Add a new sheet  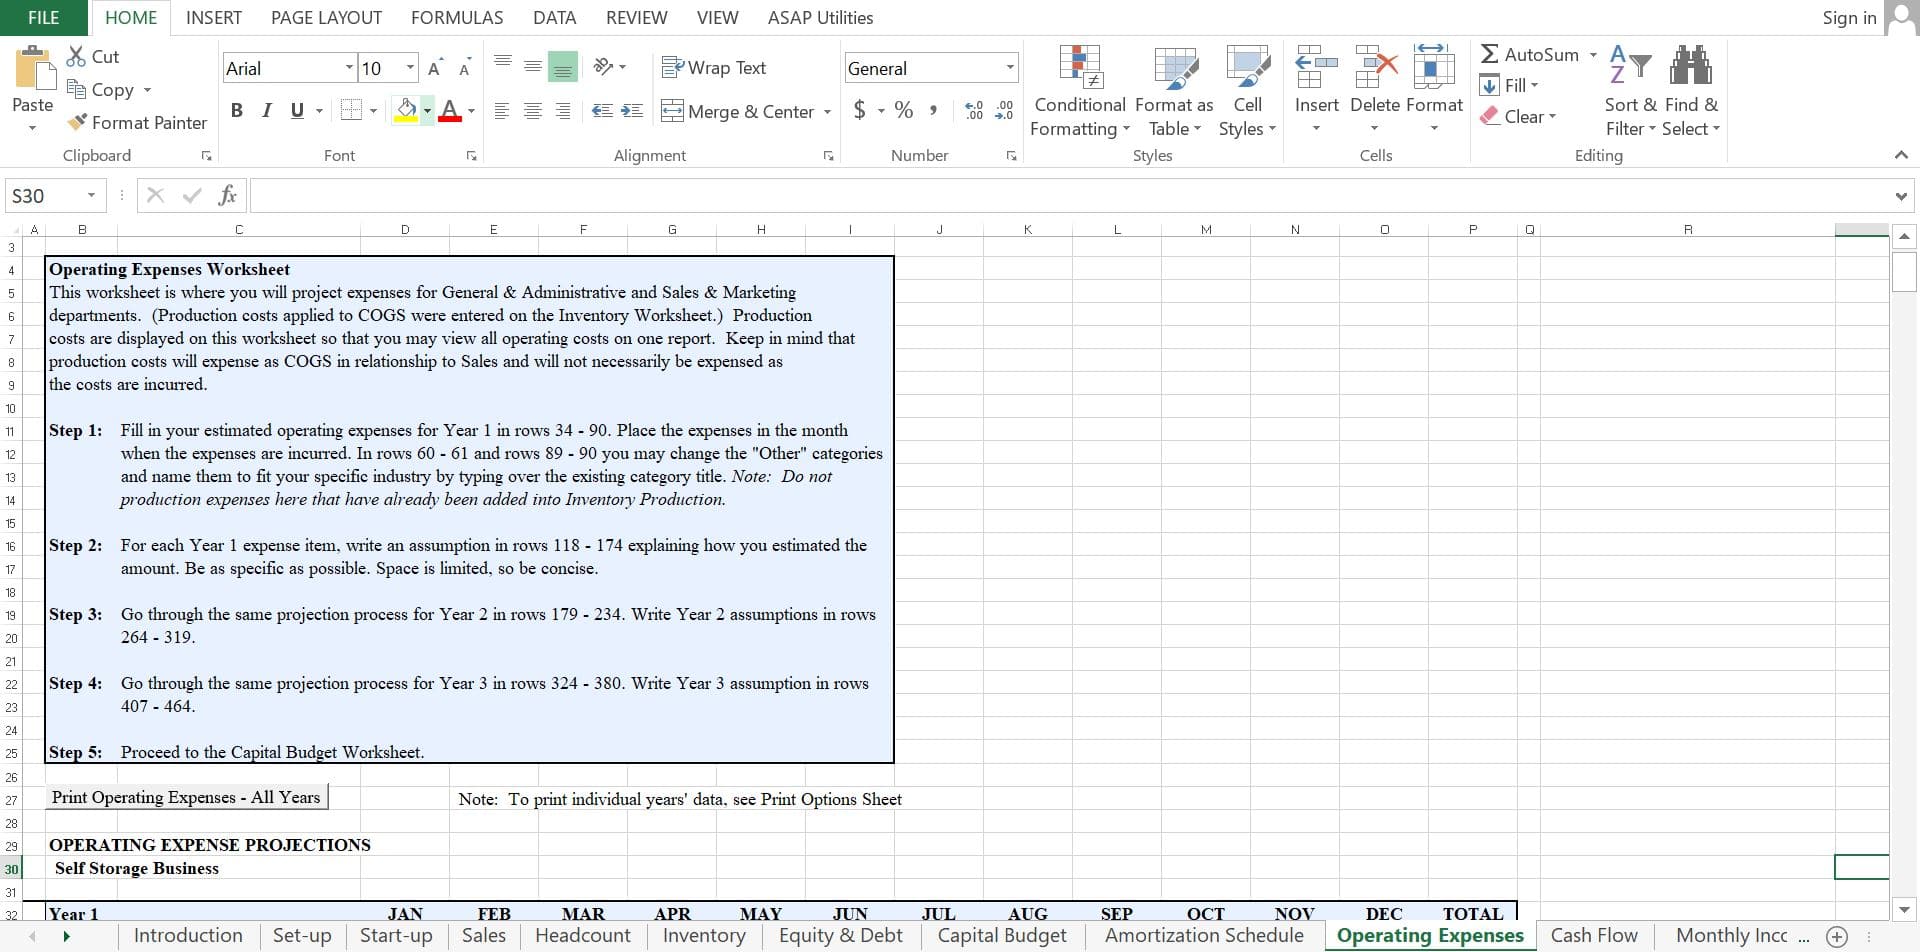click(1837, 936)
